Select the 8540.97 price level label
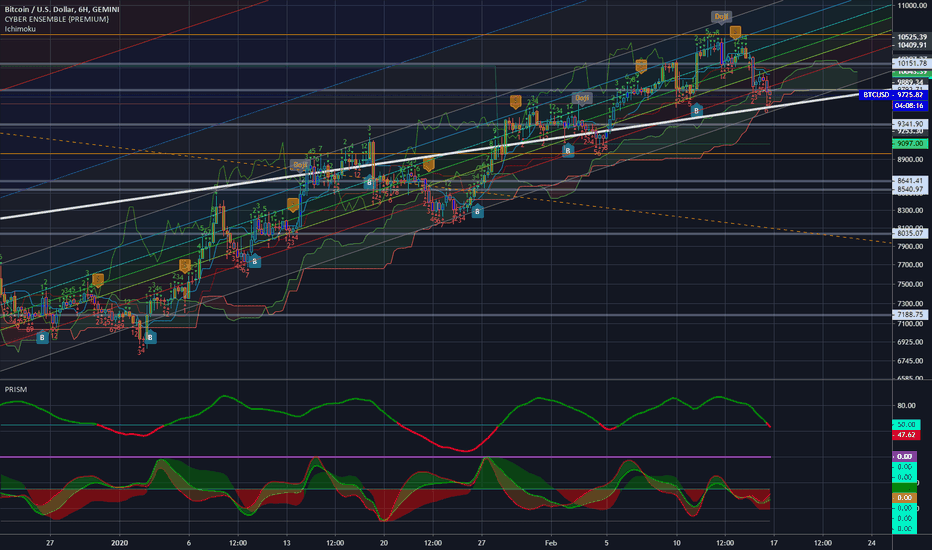The image size is (932, 550). pyautogui.click(x=911, y=189)
